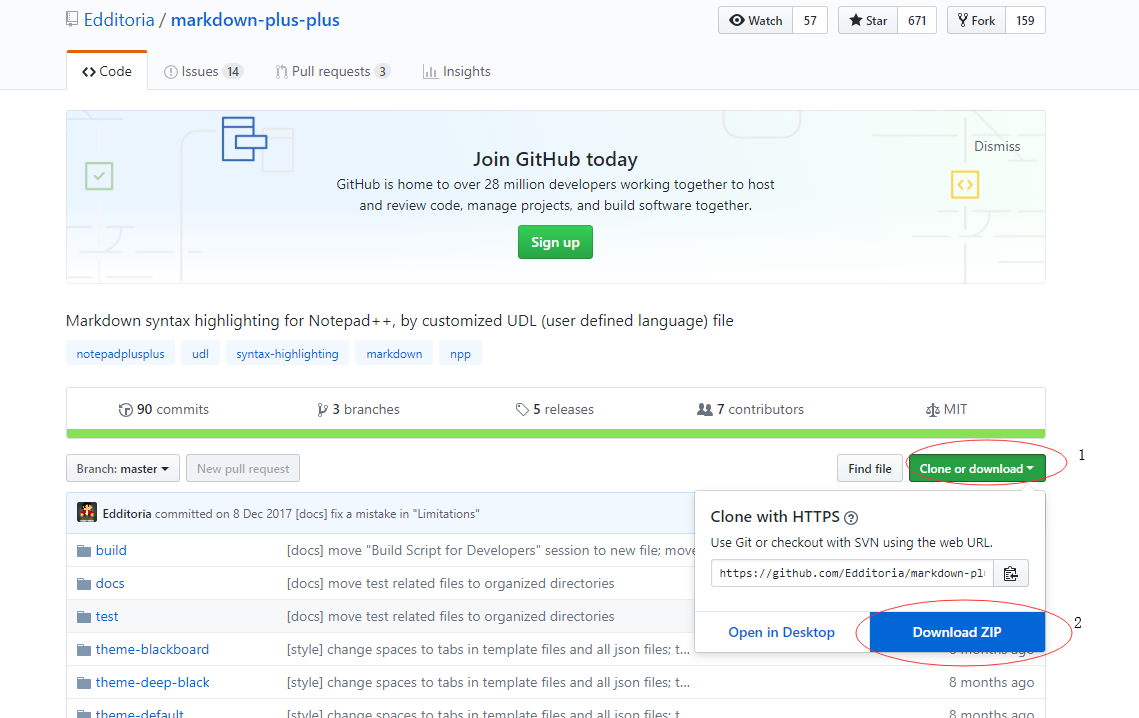Star the markdown-plus-plus repository
Image resolution: width=1139 pixels, height=718 pixels.
pyautogui.click(x=868, y=20)
